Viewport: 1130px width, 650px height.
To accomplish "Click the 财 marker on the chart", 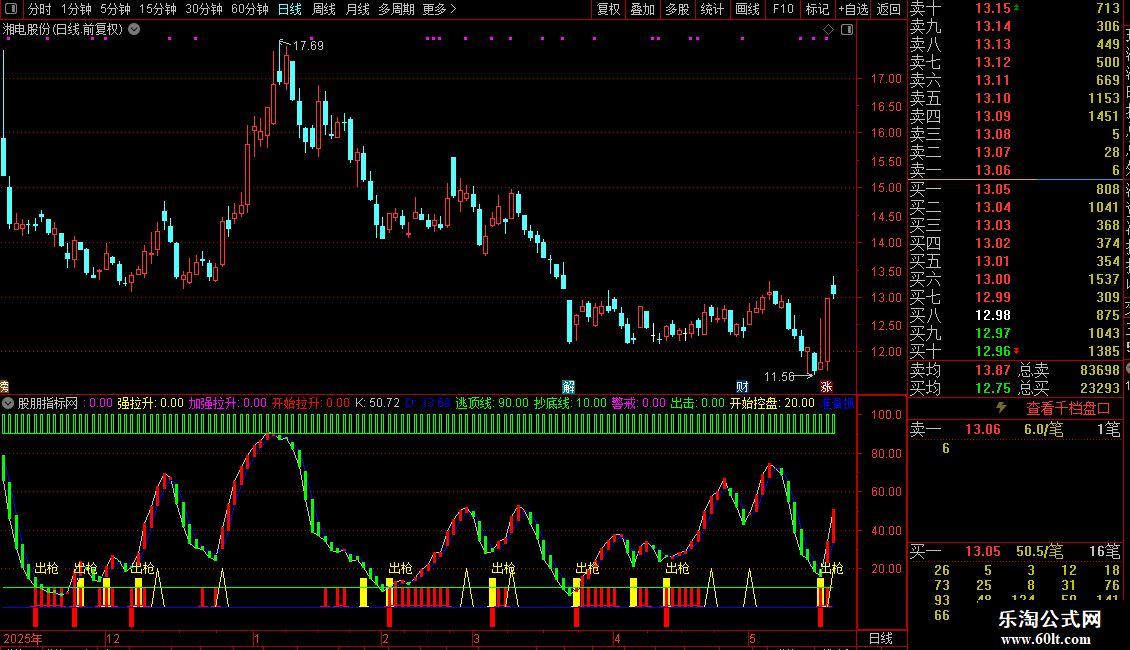I will click(x=742, y=387).
